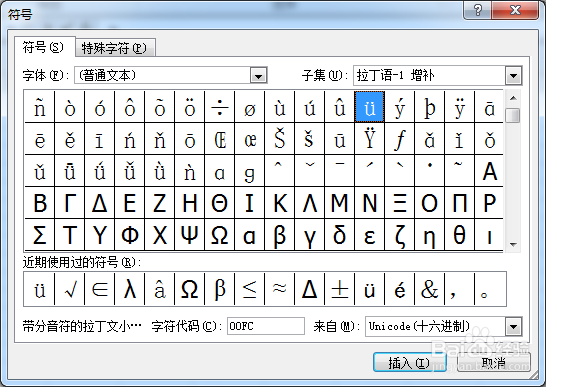Switch to the 特殊字符(P) tab
This screenshot has width=562, height=387.
(x=115, y=48)
